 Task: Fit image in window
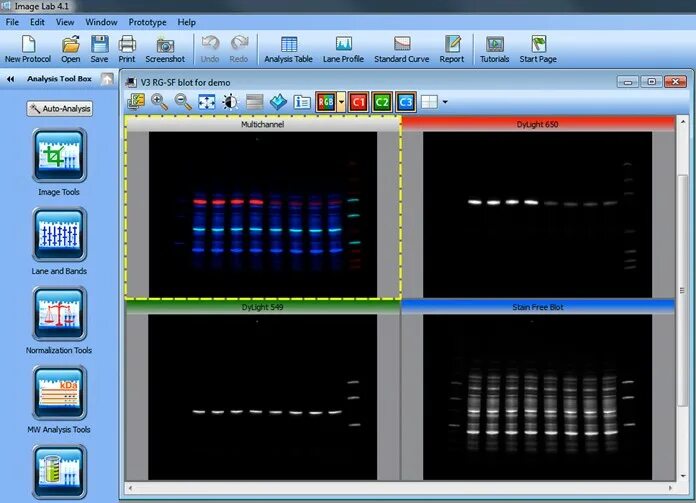(x=207, y=102)
